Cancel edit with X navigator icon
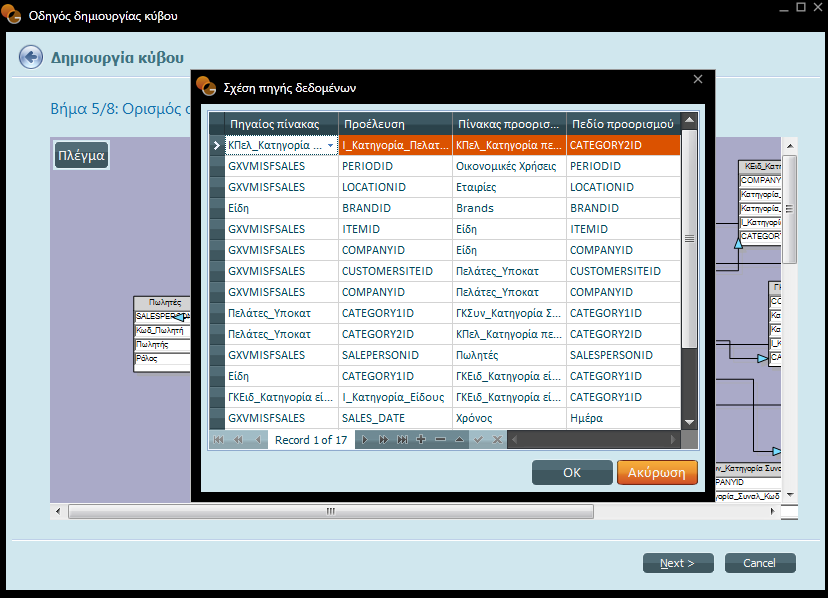 tap(497, 440)
